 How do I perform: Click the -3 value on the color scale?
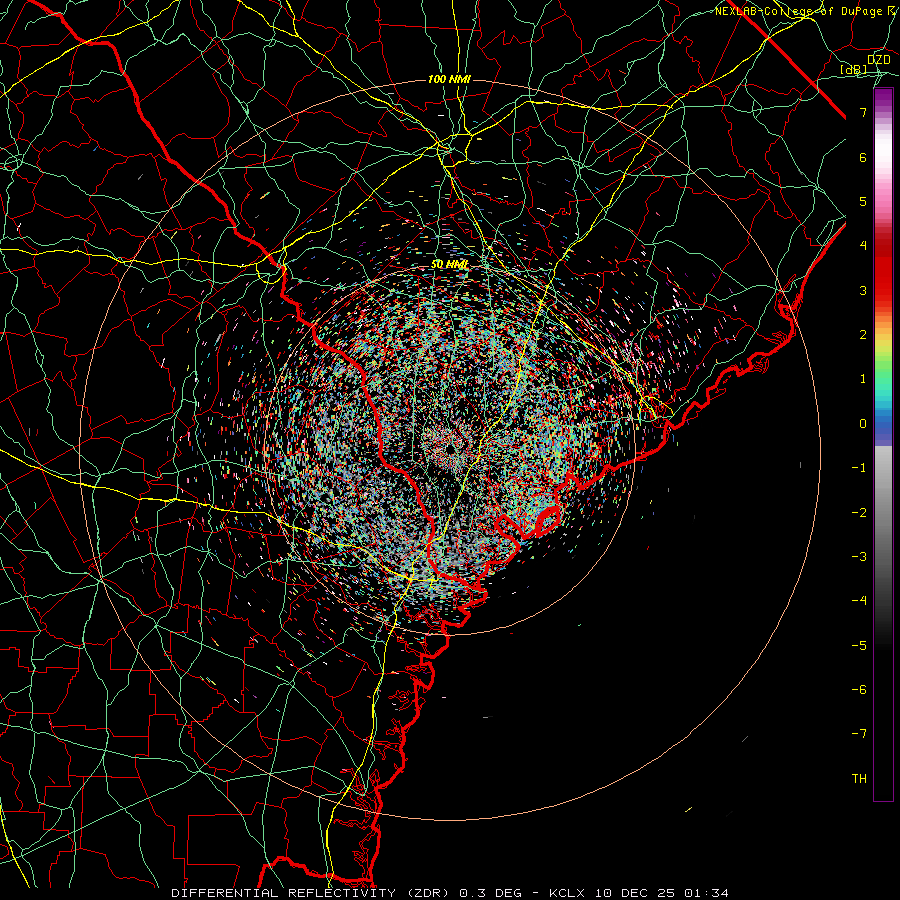click(859, 557)
